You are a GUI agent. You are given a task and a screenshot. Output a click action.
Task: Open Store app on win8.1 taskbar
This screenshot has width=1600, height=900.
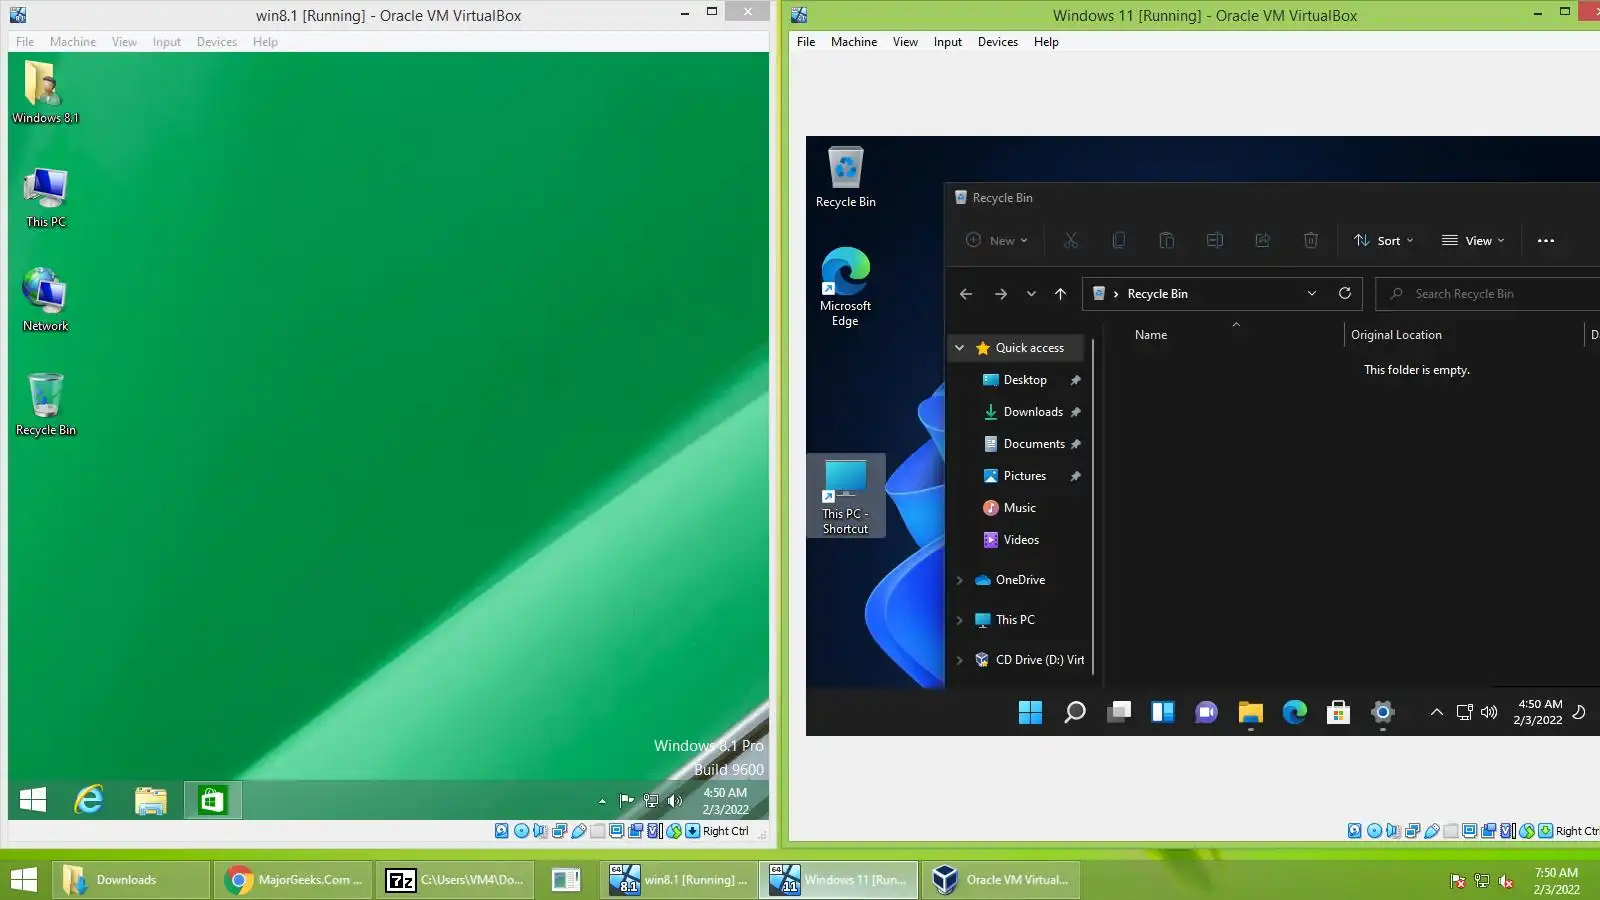coord(212,800)
